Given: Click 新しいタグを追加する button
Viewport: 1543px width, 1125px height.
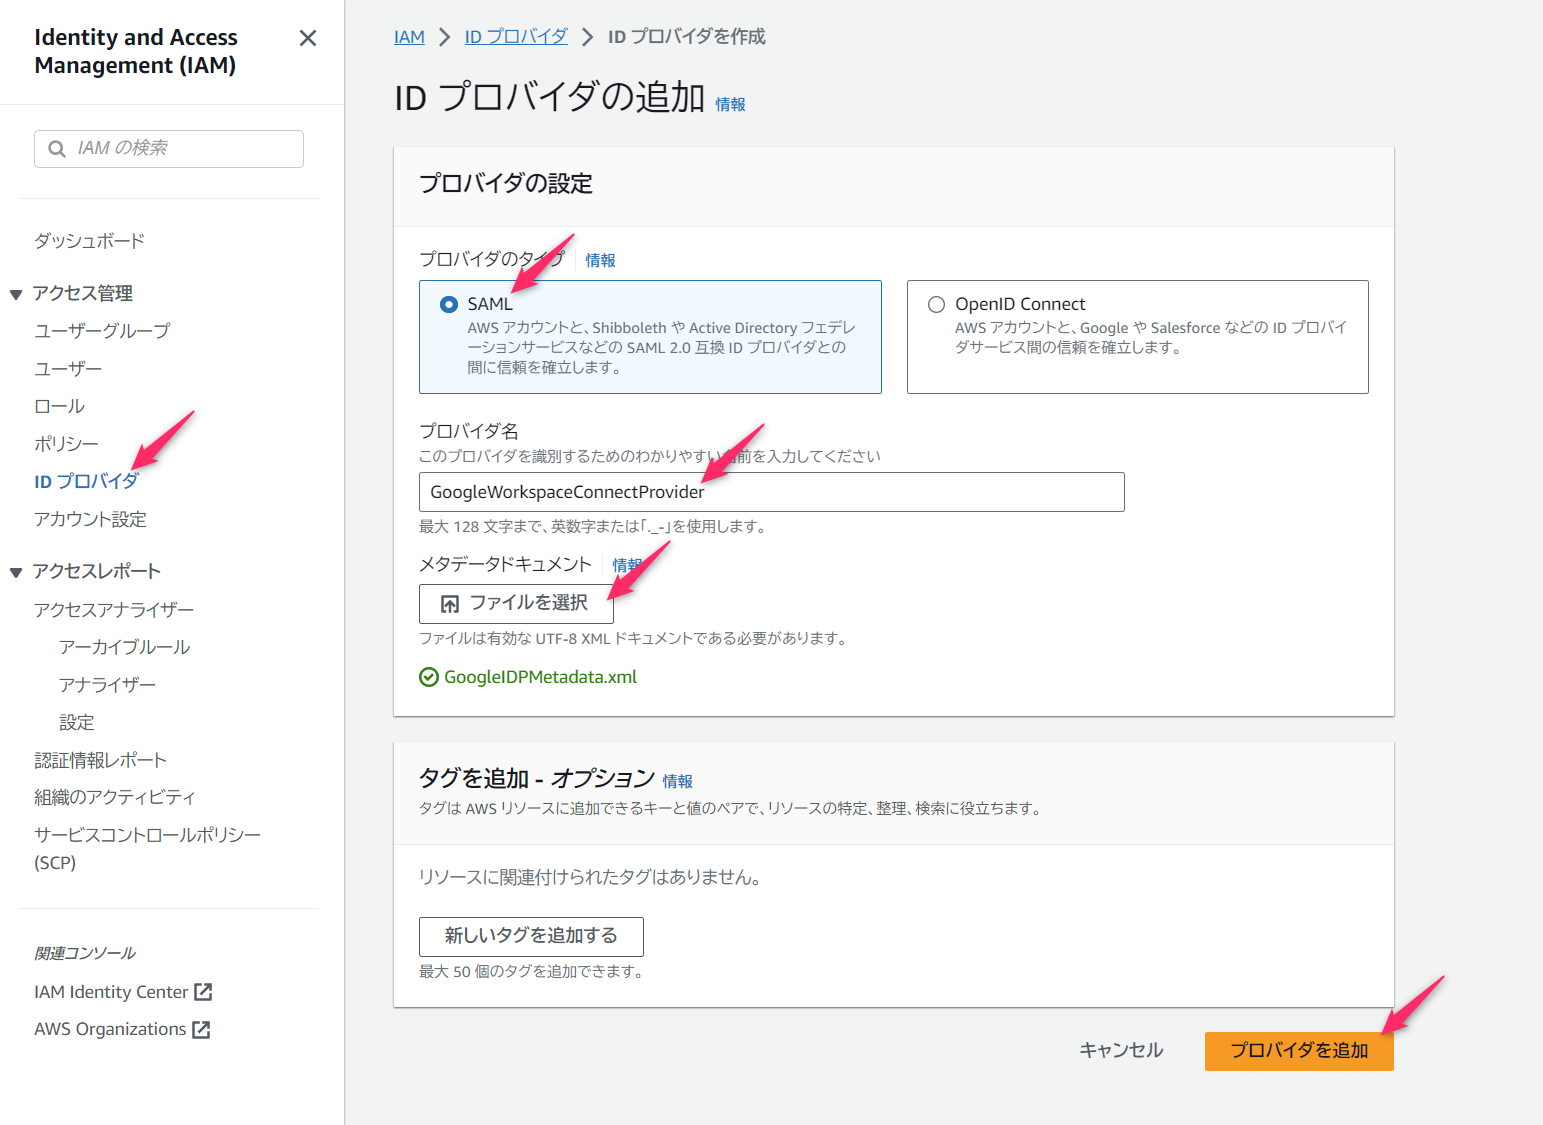Looking at the screenshot, I should tap(531, 937).
